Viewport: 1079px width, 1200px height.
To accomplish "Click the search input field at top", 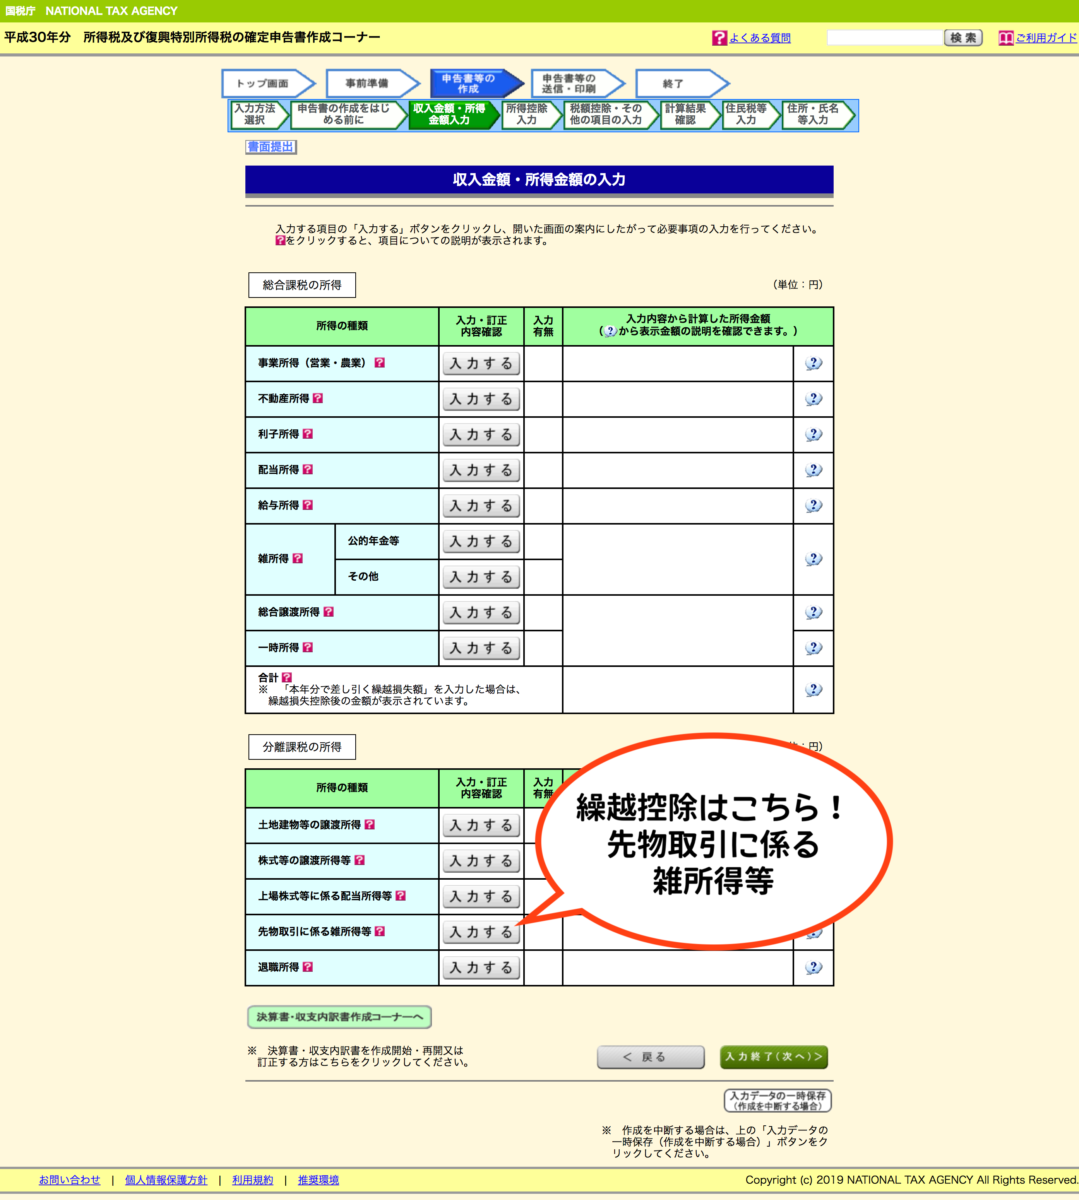I will (x=884, y=38).
